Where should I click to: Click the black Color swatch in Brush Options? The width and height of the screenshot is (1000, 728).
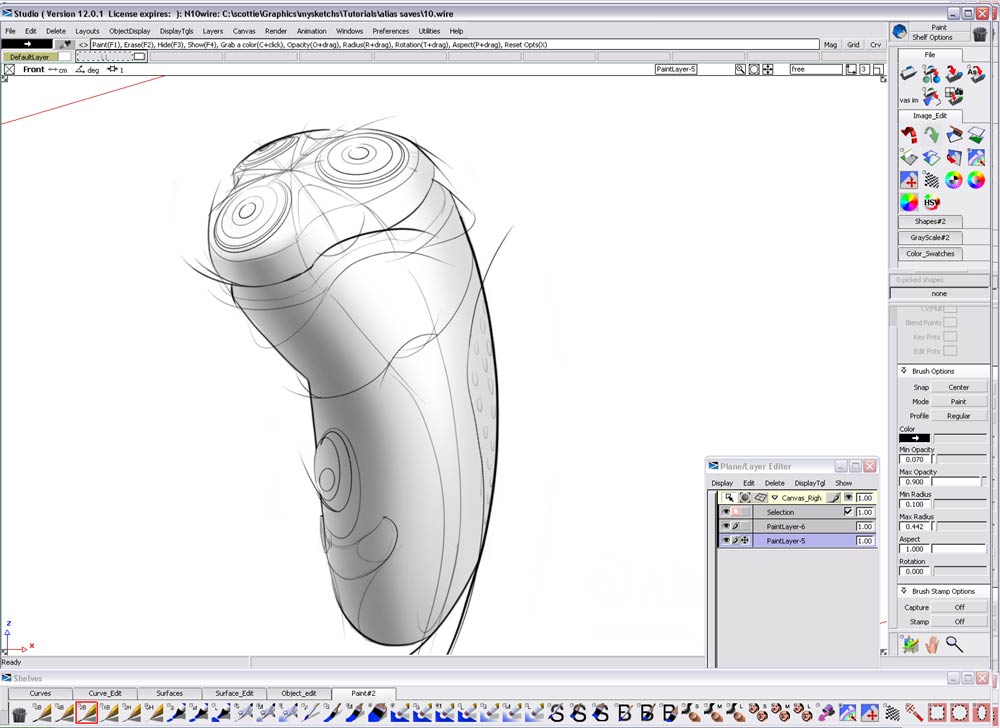[x=914, y=437]
